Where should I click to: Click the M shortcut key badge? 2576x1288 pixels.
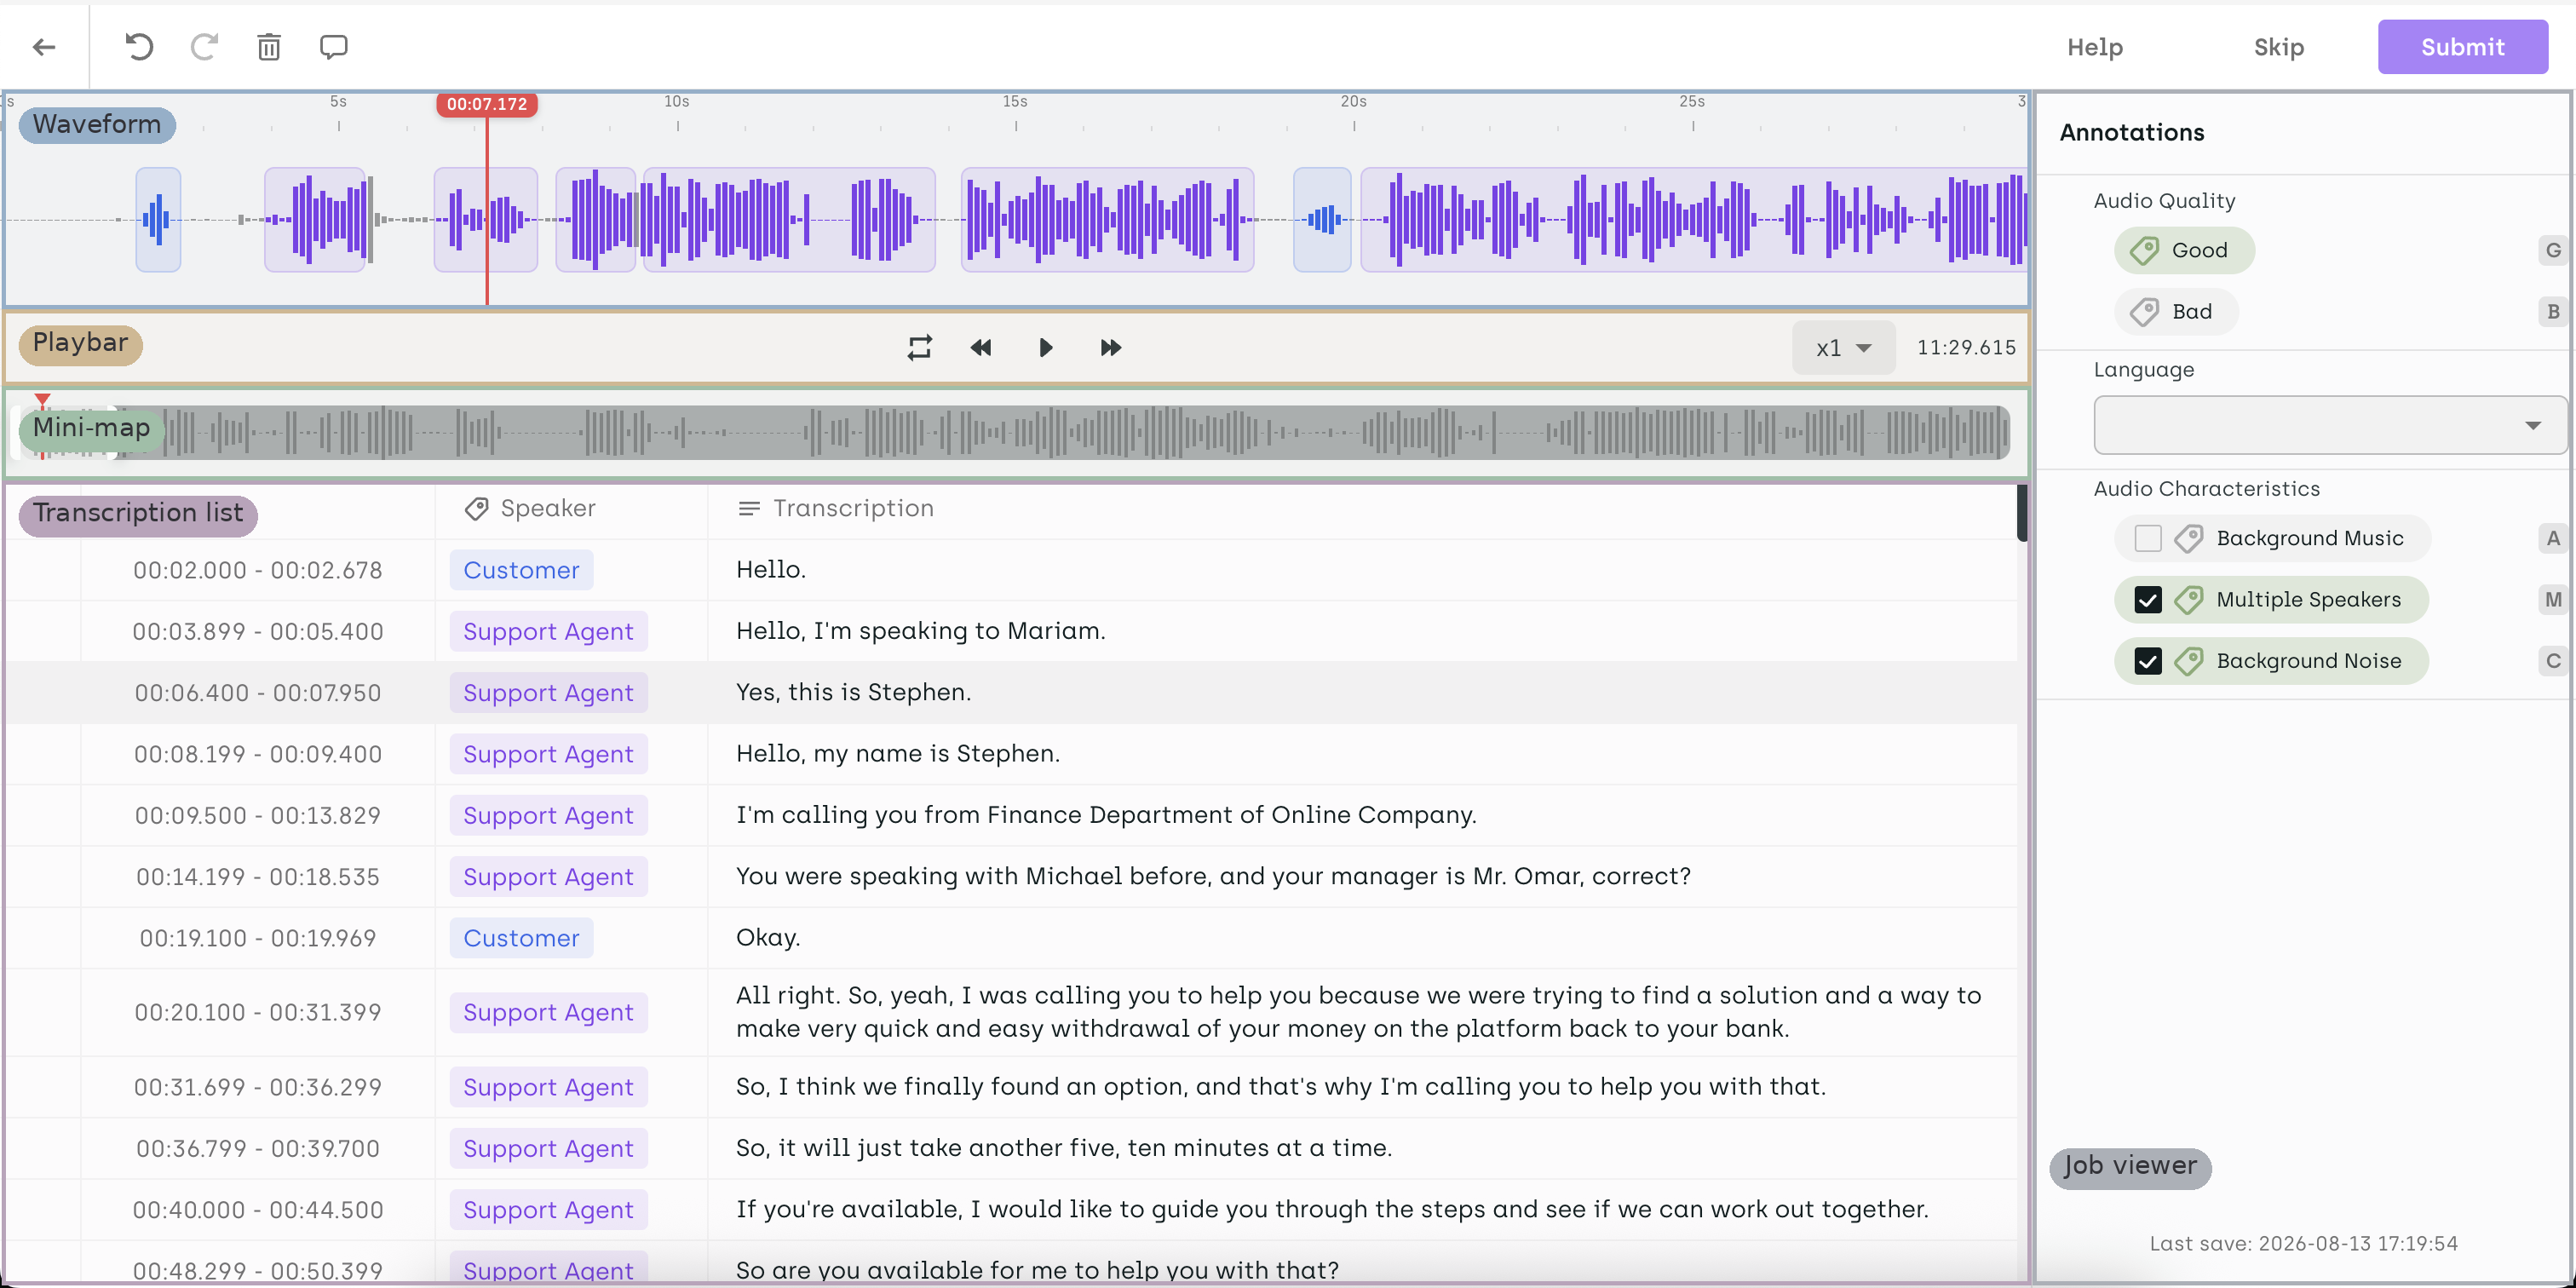pos(2553,600)
